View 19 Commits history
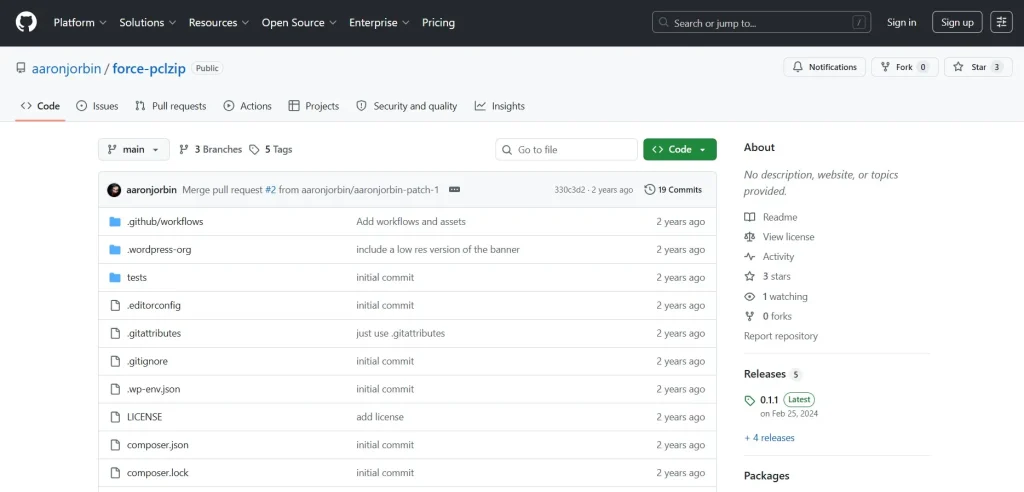This screenshot has height=492, width=1024. click(673, 190)
